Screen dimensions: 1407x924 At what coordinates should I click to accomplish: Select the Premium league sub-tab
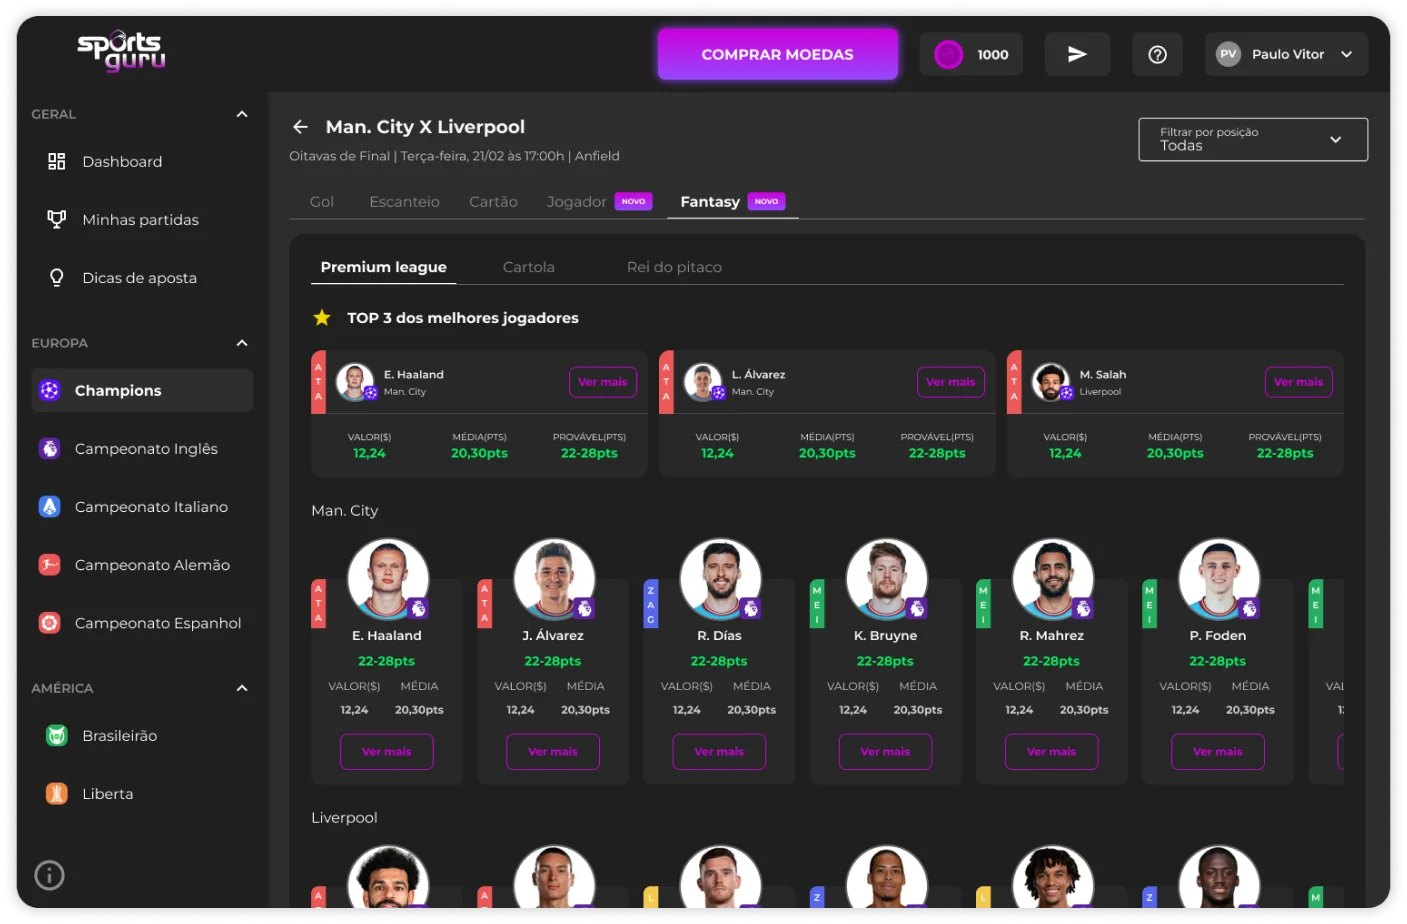point(383,267)
